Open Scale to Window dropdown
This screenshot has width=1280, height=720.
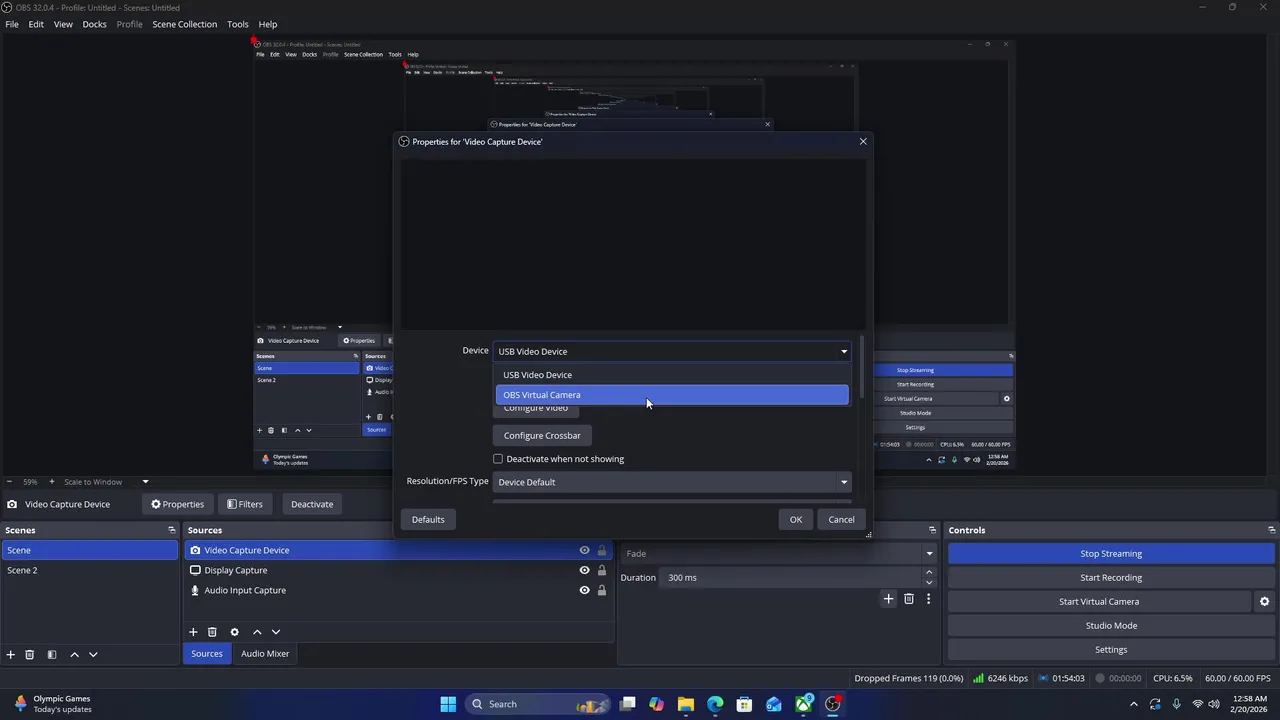106,482
